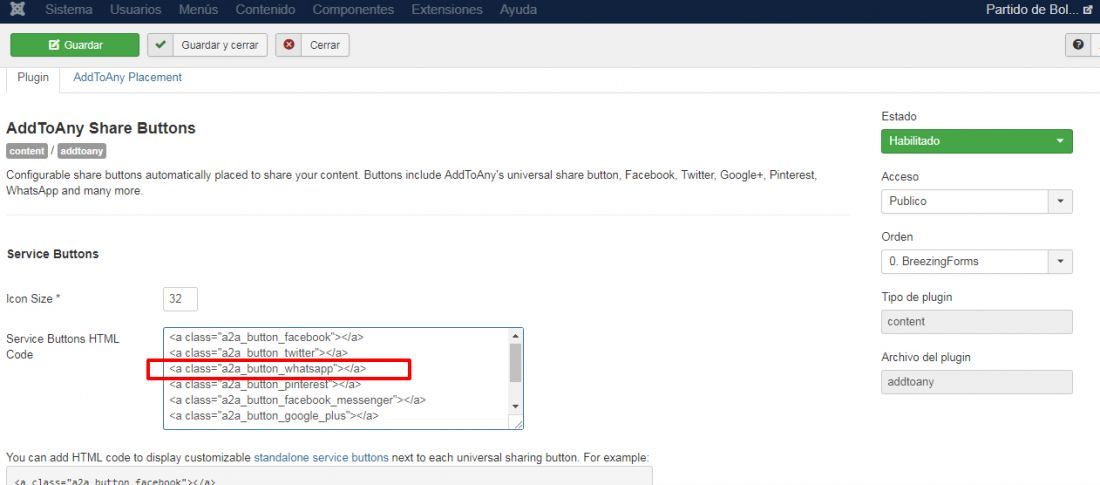Click the red X icon beside Cerrar
This screenshot has width=1100, height=485.
(288, 45)
